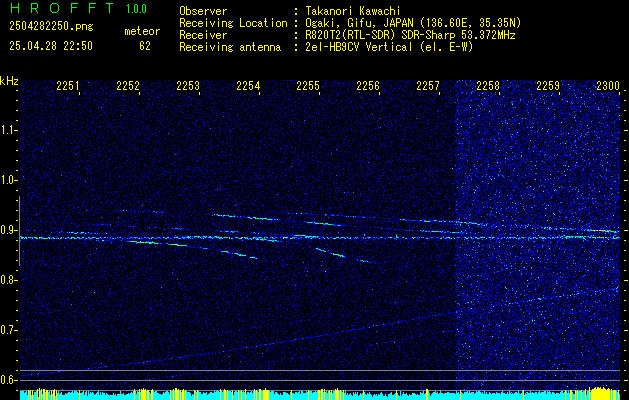Click the kHz axis unit label
The height and width of the screenshot is (400, 629).
9,81
